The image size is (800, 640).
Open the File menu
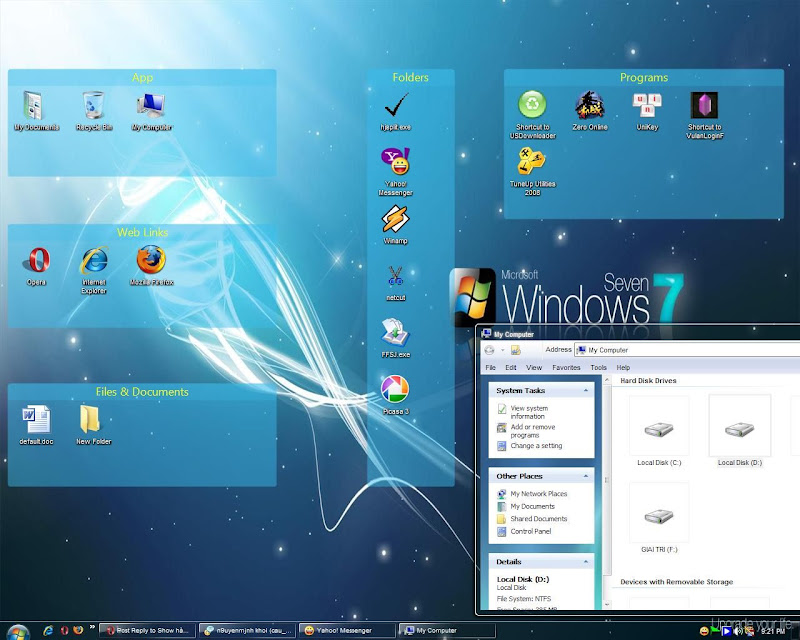tap(491, 367)
